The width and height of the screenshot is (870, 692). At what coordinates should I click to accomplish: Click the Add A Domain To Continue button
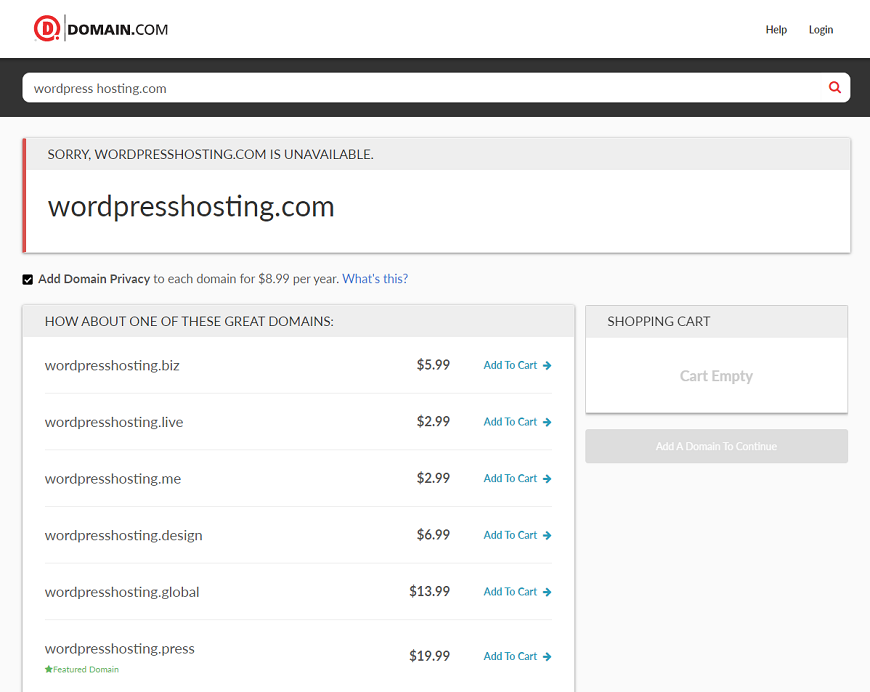(x=716, y=446)
